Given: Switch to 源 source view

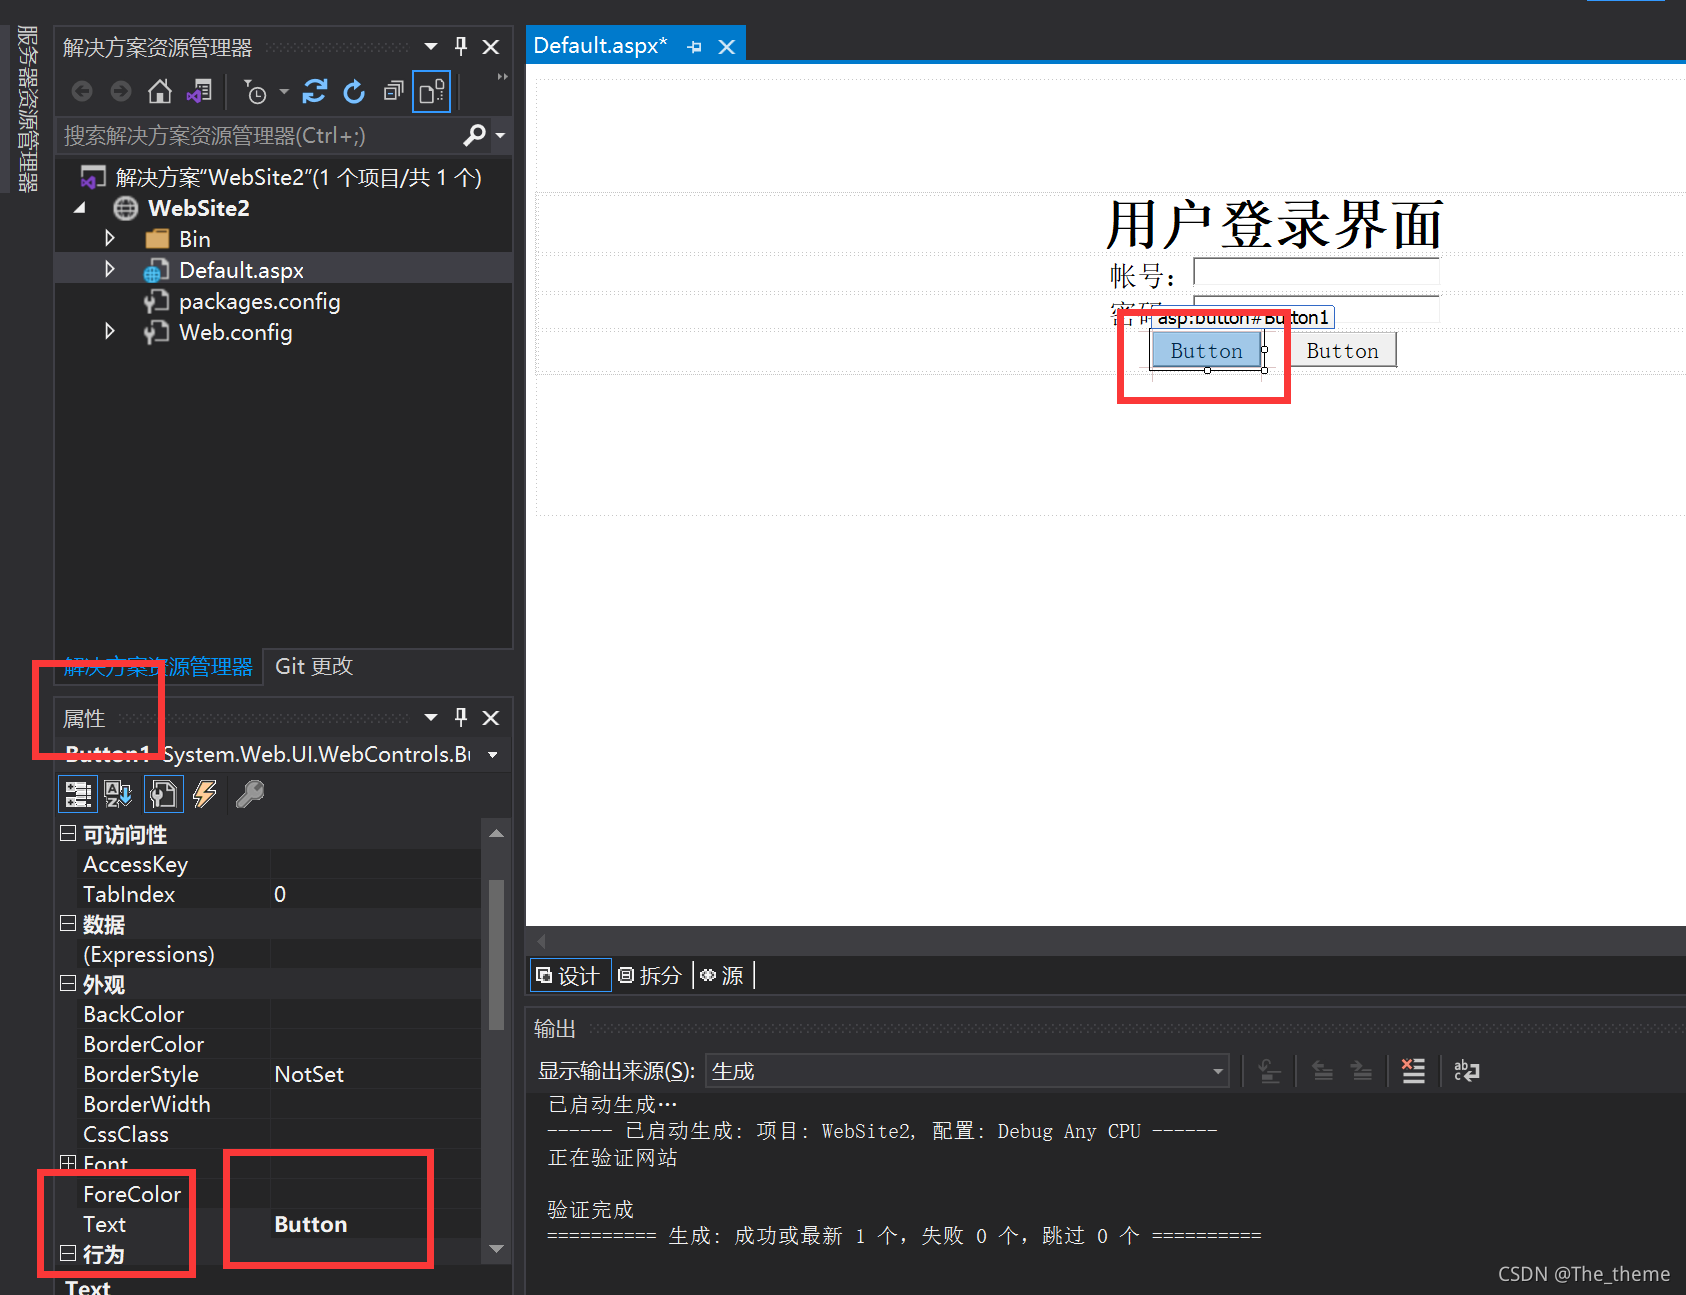Looking at the screenshot, I should [722, 975].
